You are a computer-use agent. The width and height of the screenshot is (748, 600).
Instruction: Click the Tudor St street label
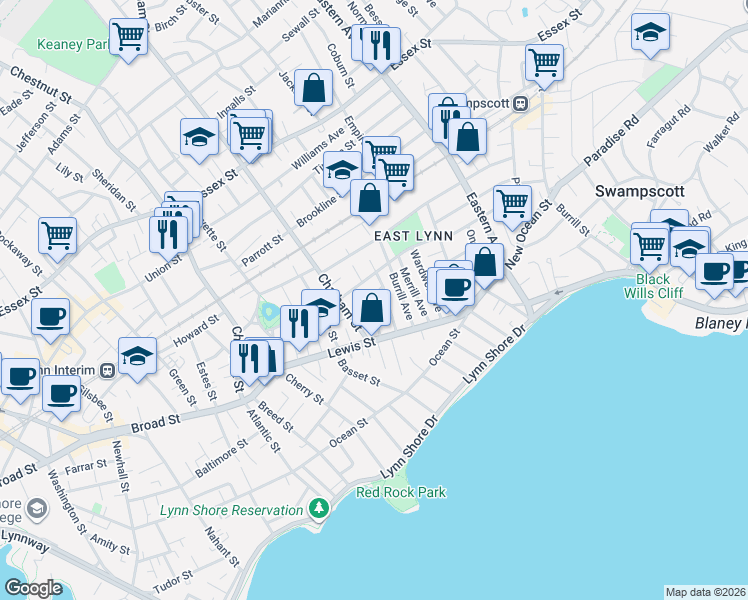click(173, 582)
